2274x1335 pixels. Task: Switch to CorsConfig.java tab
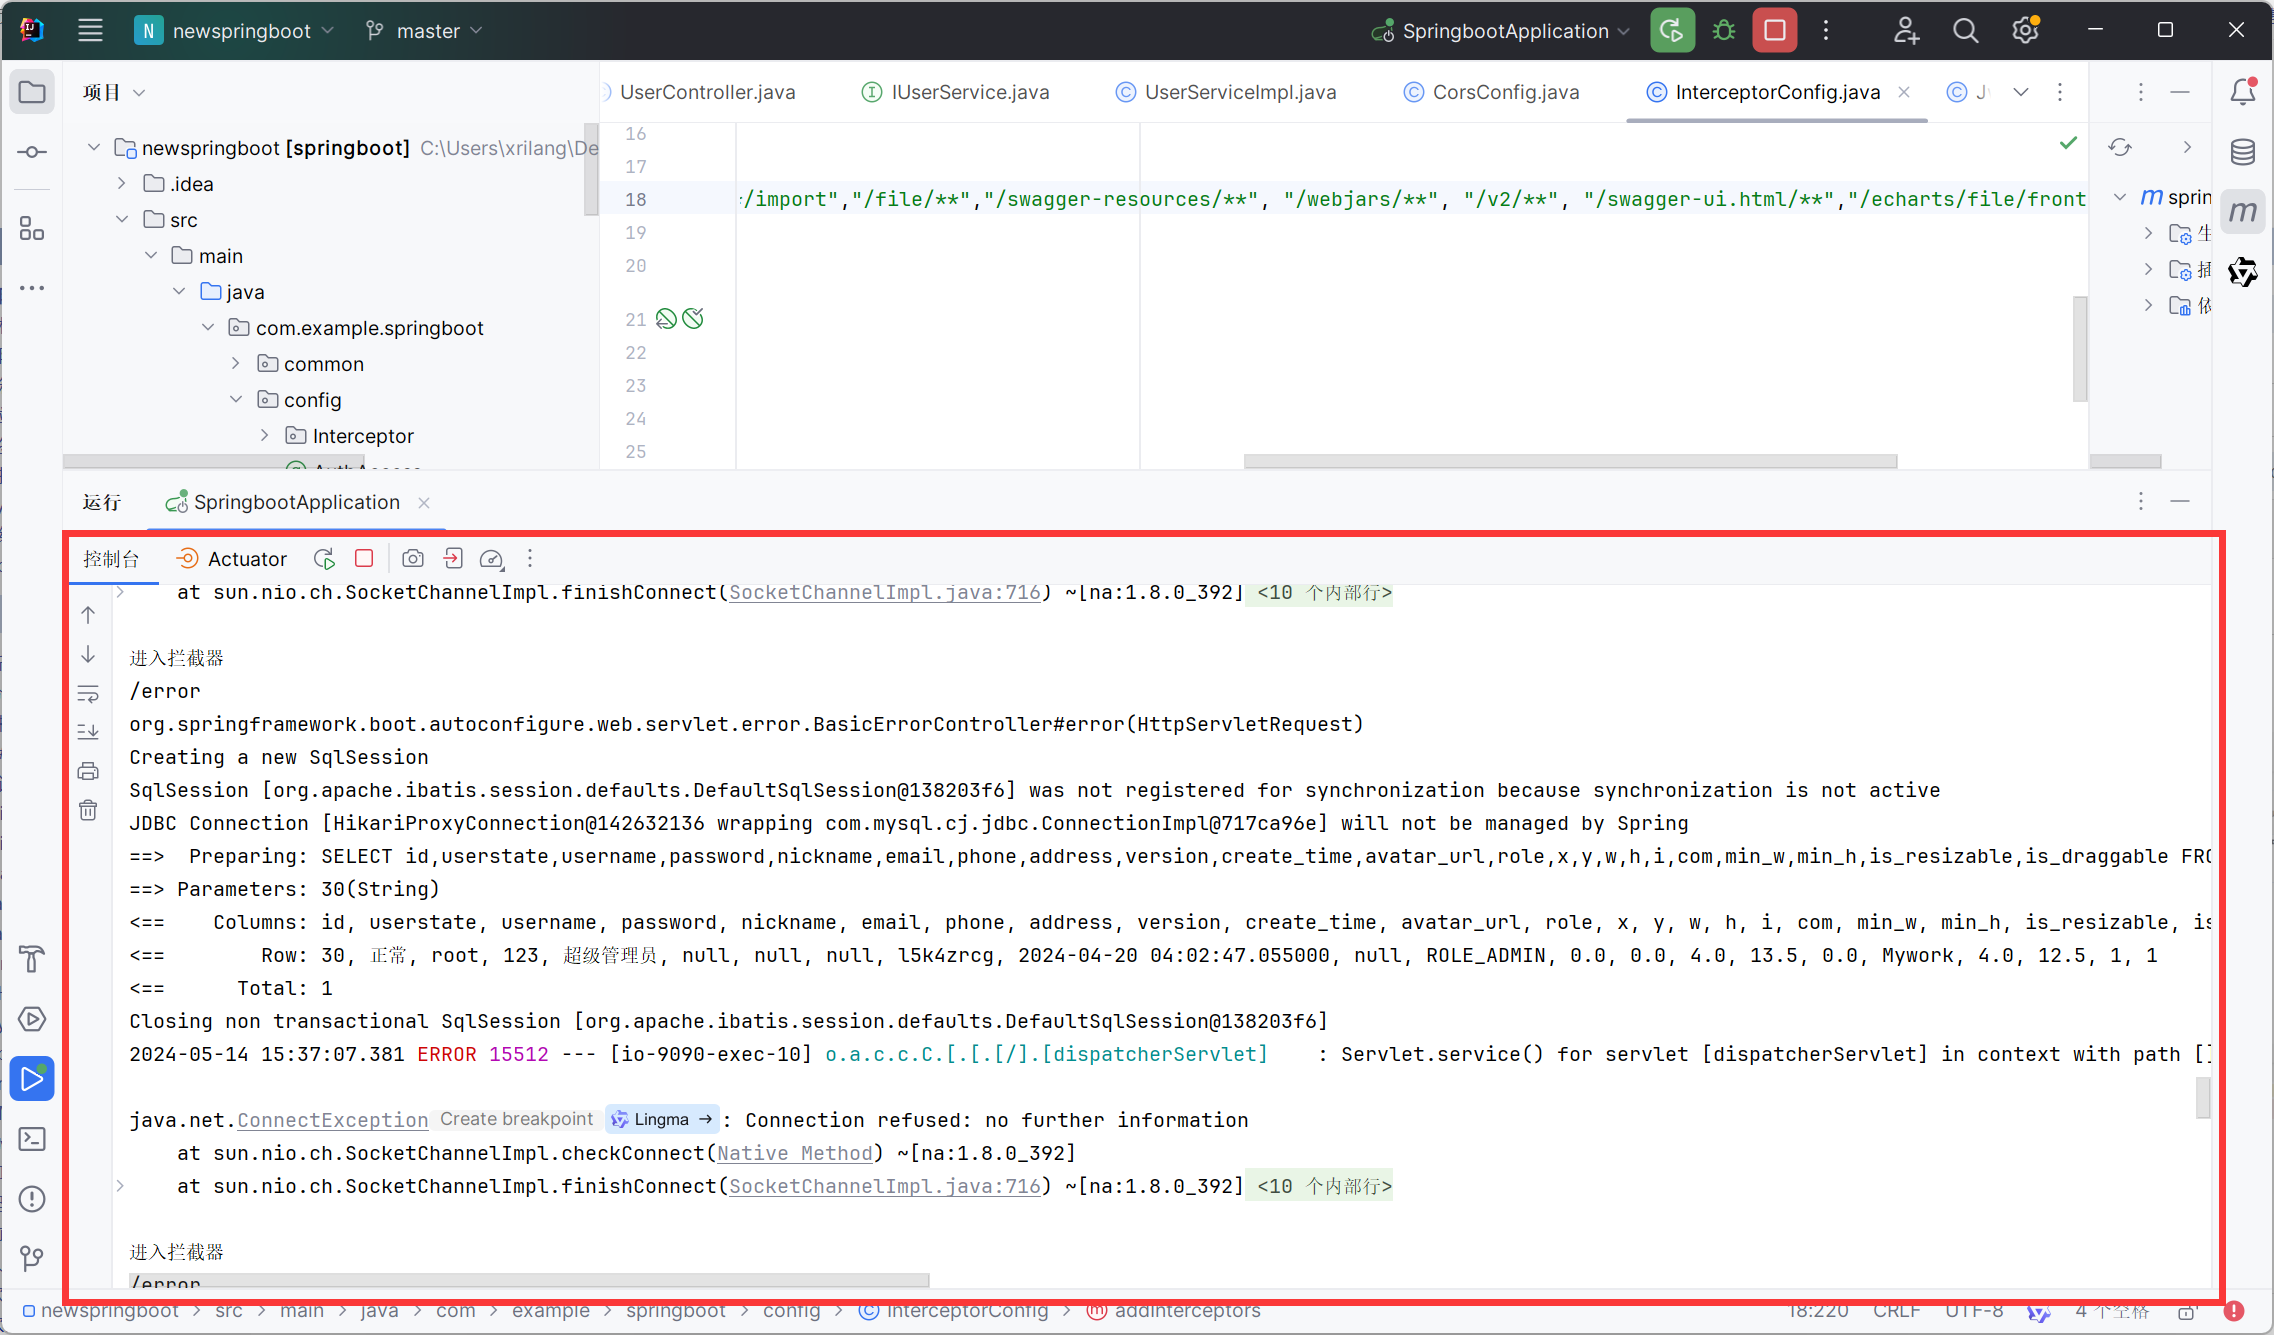(x=1493, y=92)
